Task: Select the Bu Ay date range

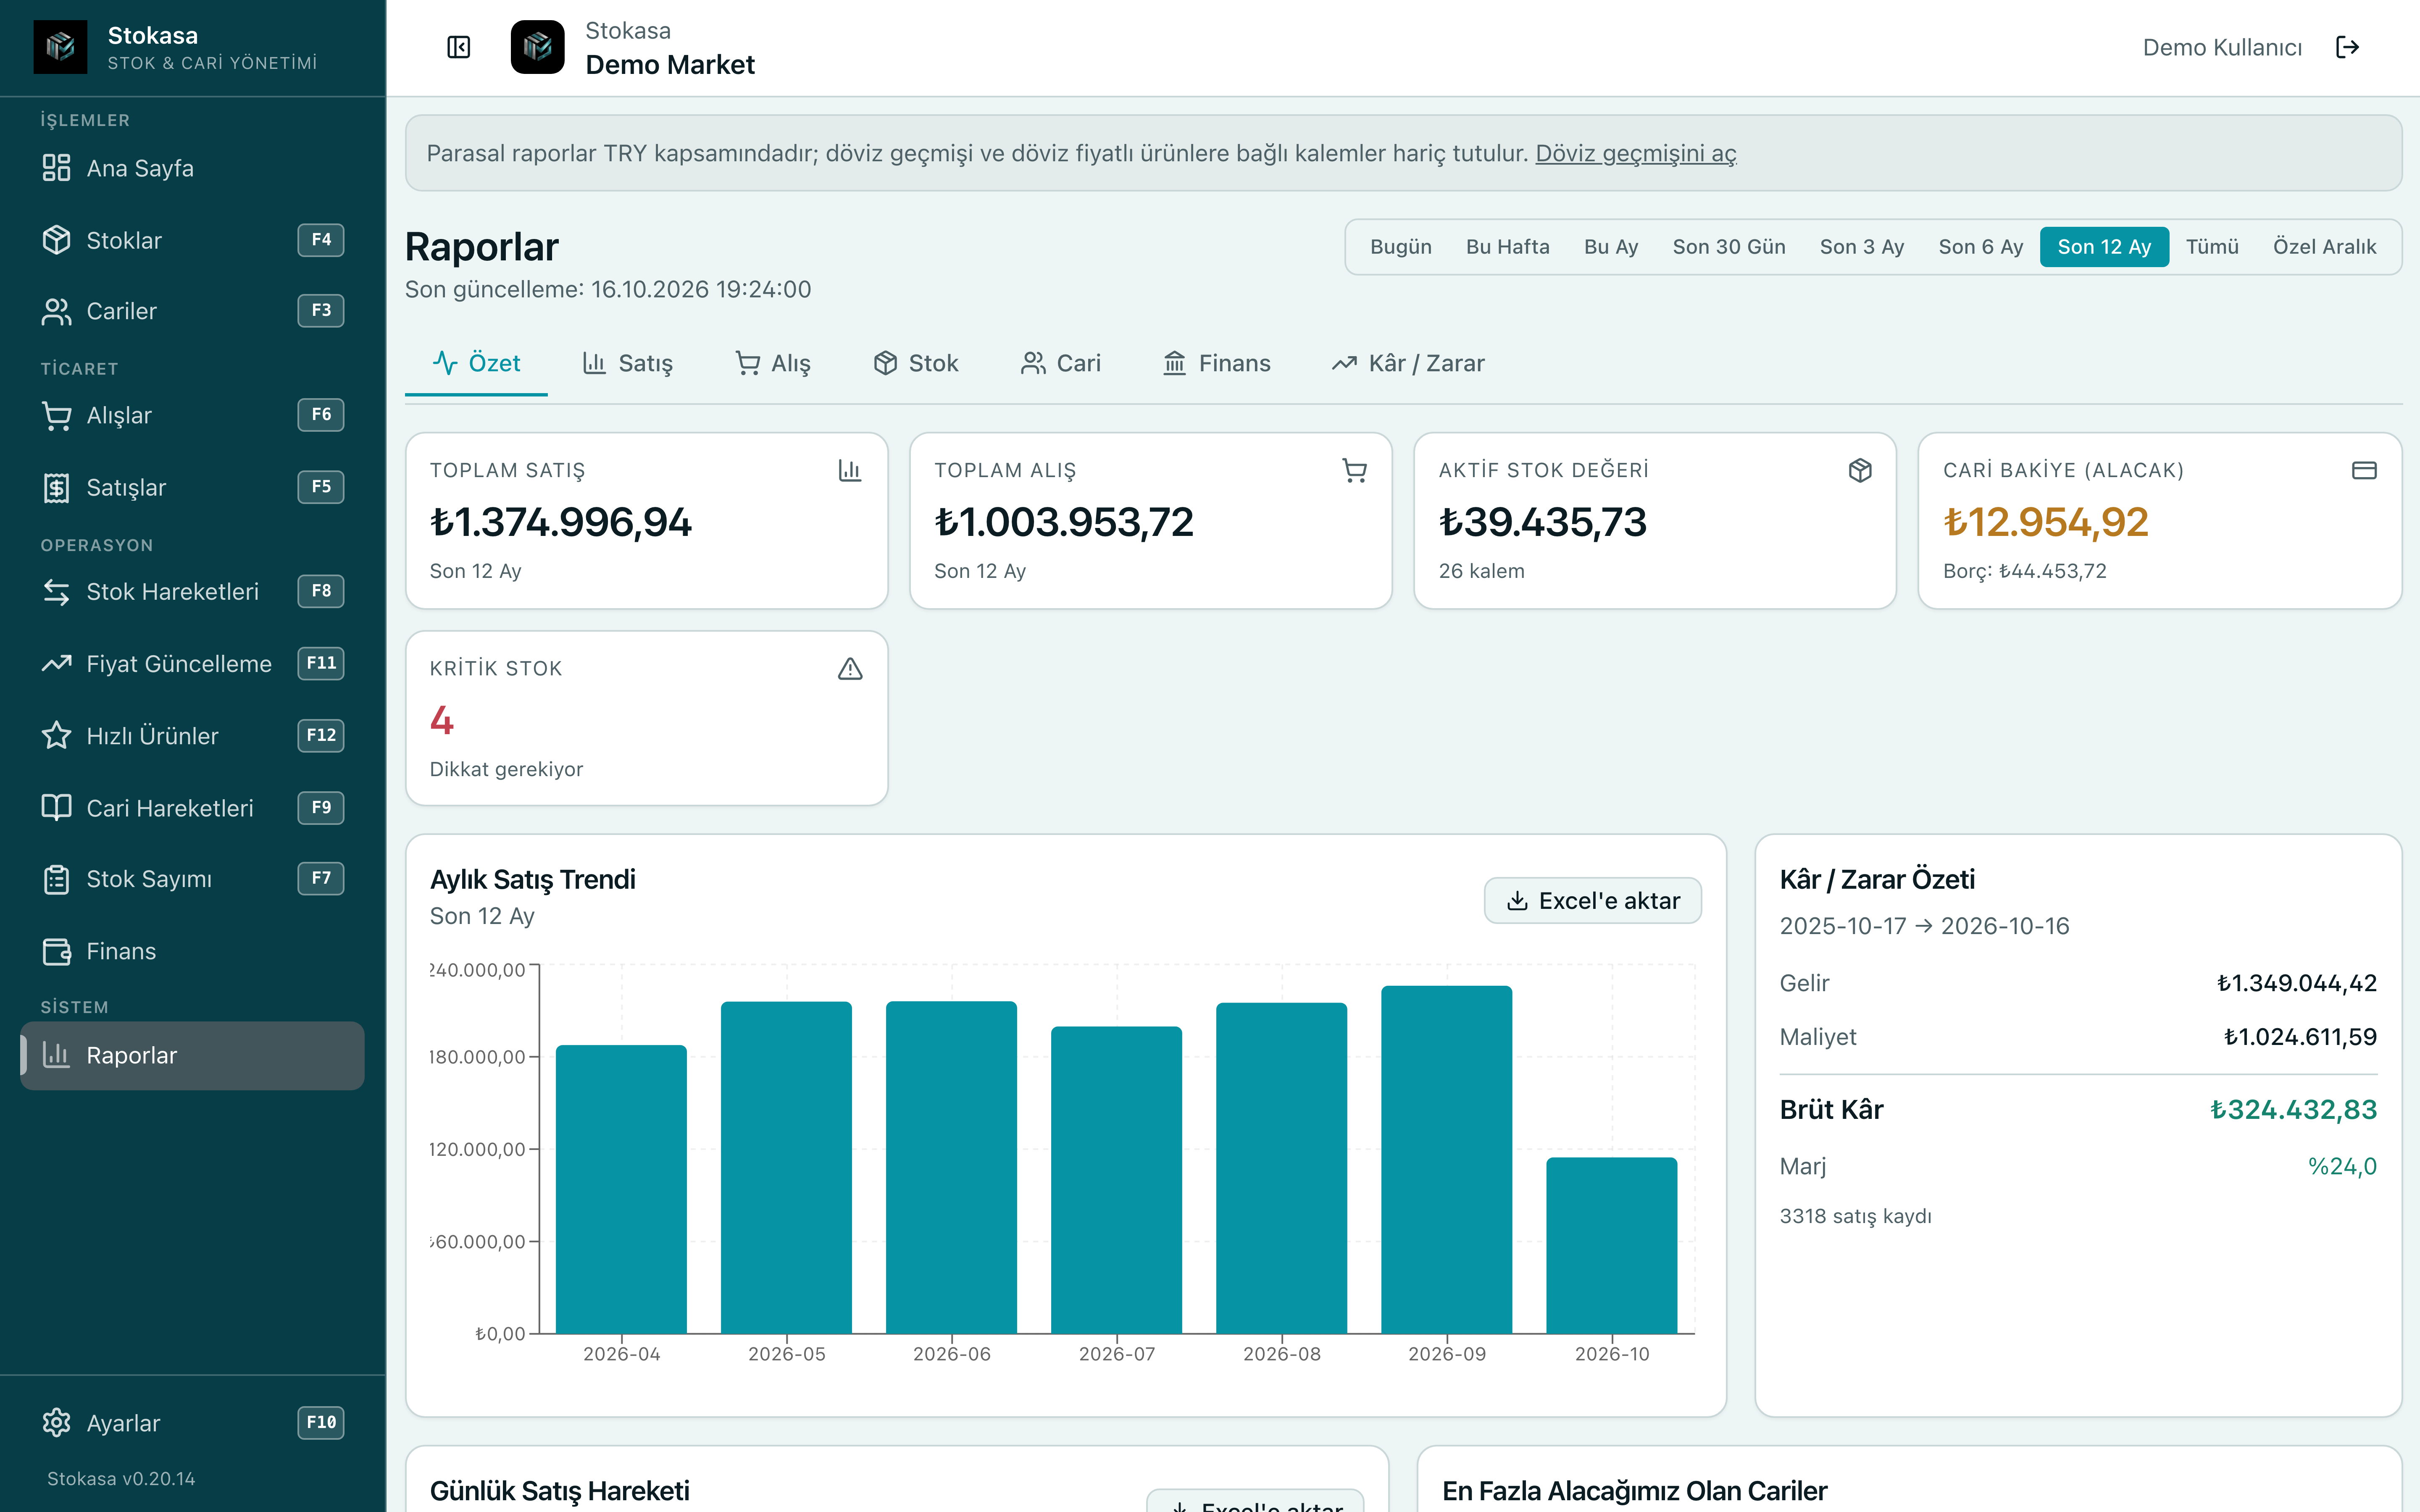Action: tap(1611, 247)
